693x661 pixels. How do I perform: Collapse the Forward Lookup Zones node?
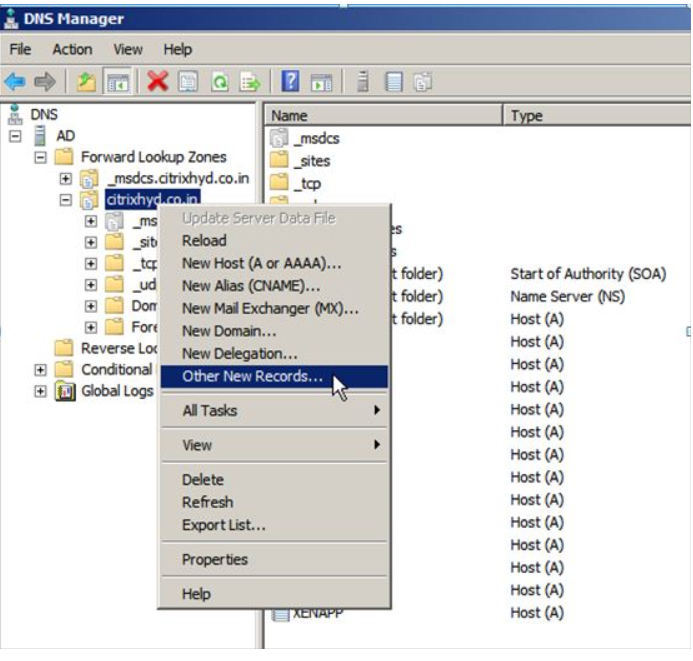[41, 157]
